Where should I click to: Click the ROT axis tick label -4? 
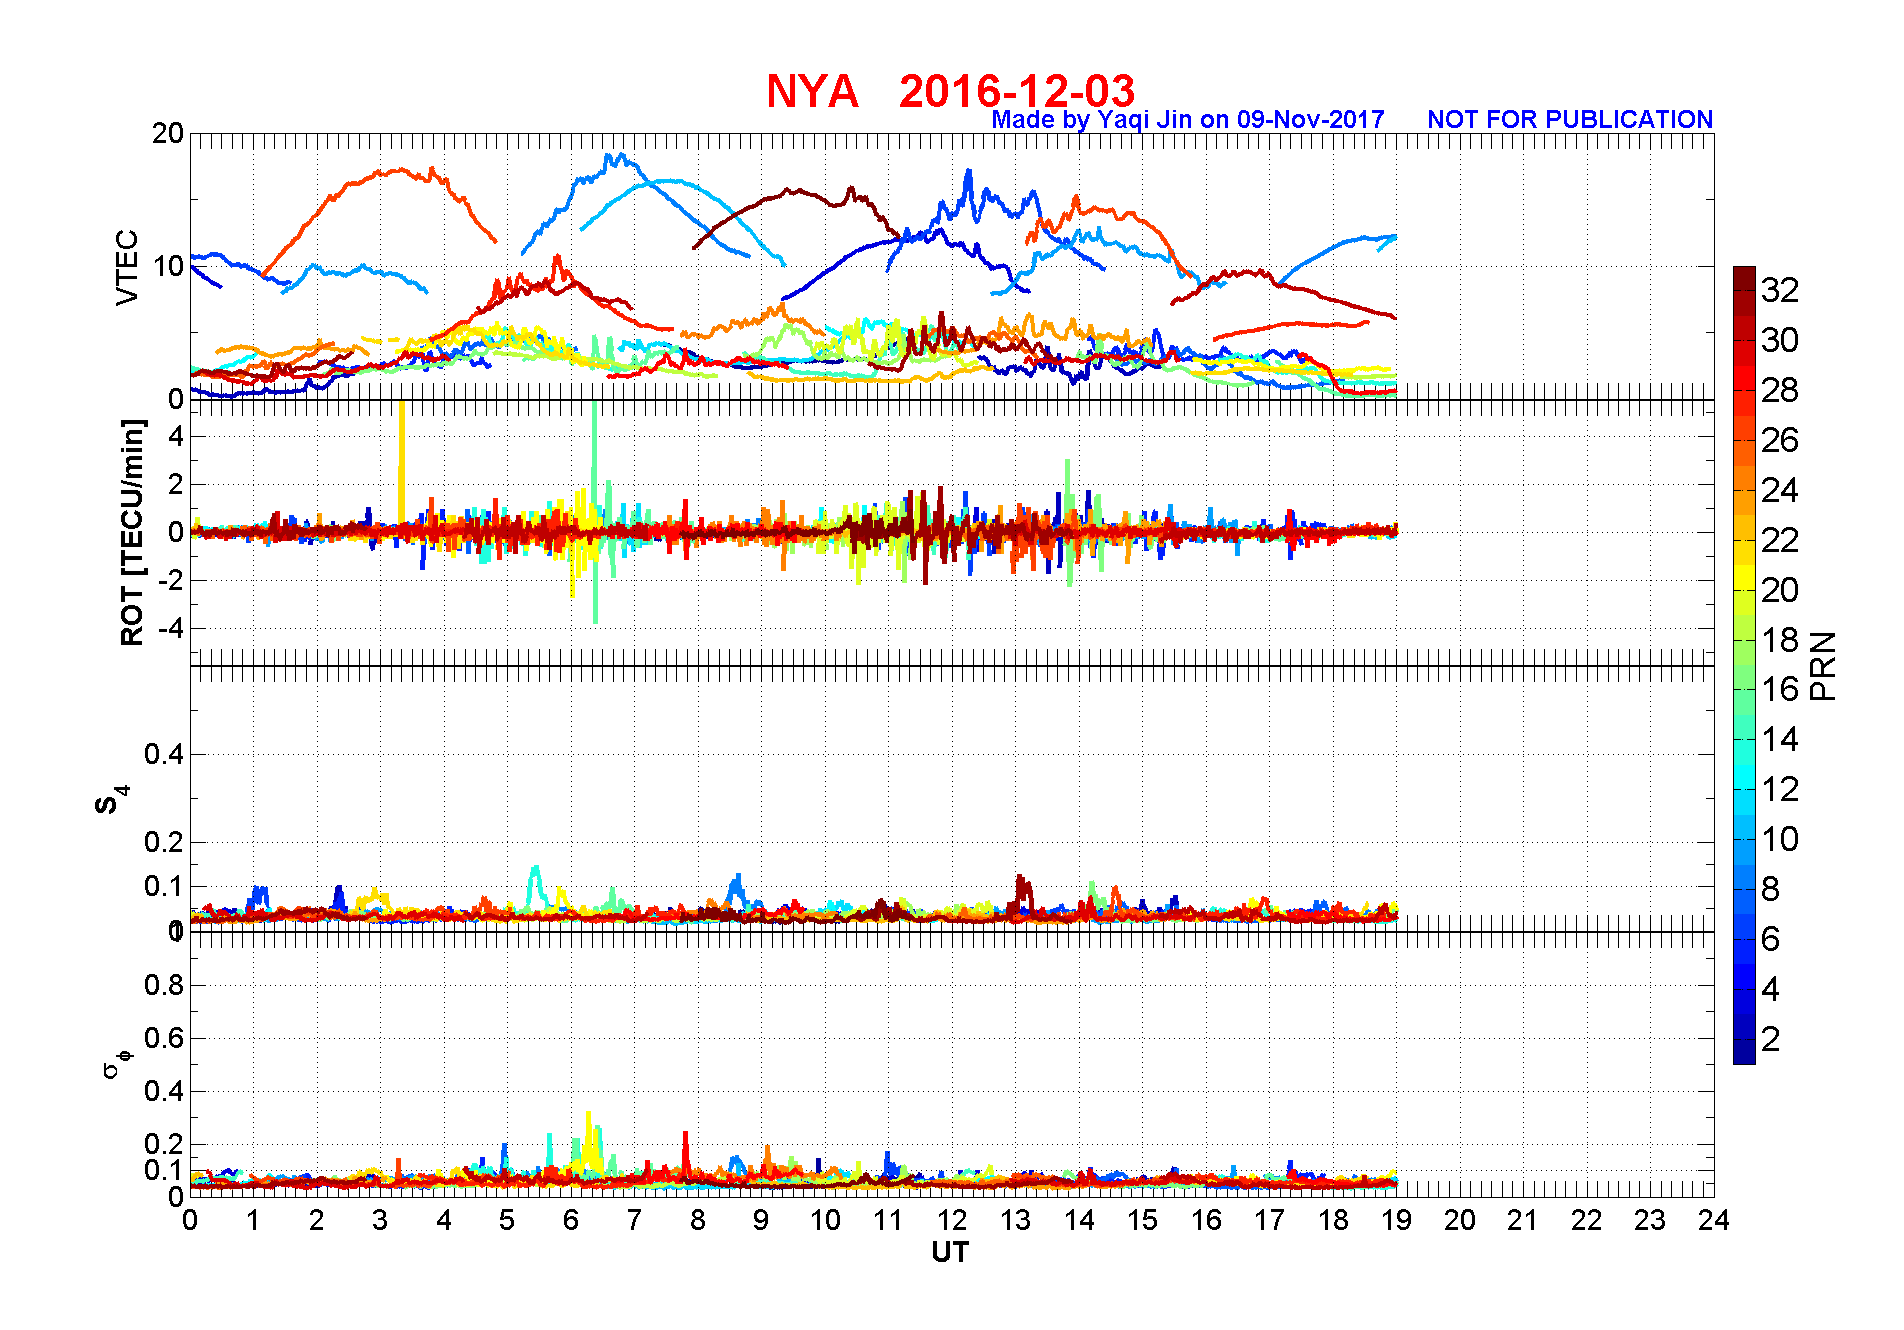pos(170,629)
